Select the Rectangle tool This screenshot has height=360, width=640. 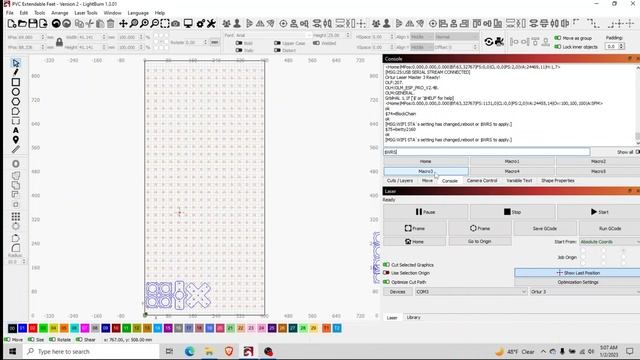pyautogui.click(x=16, y=82)
